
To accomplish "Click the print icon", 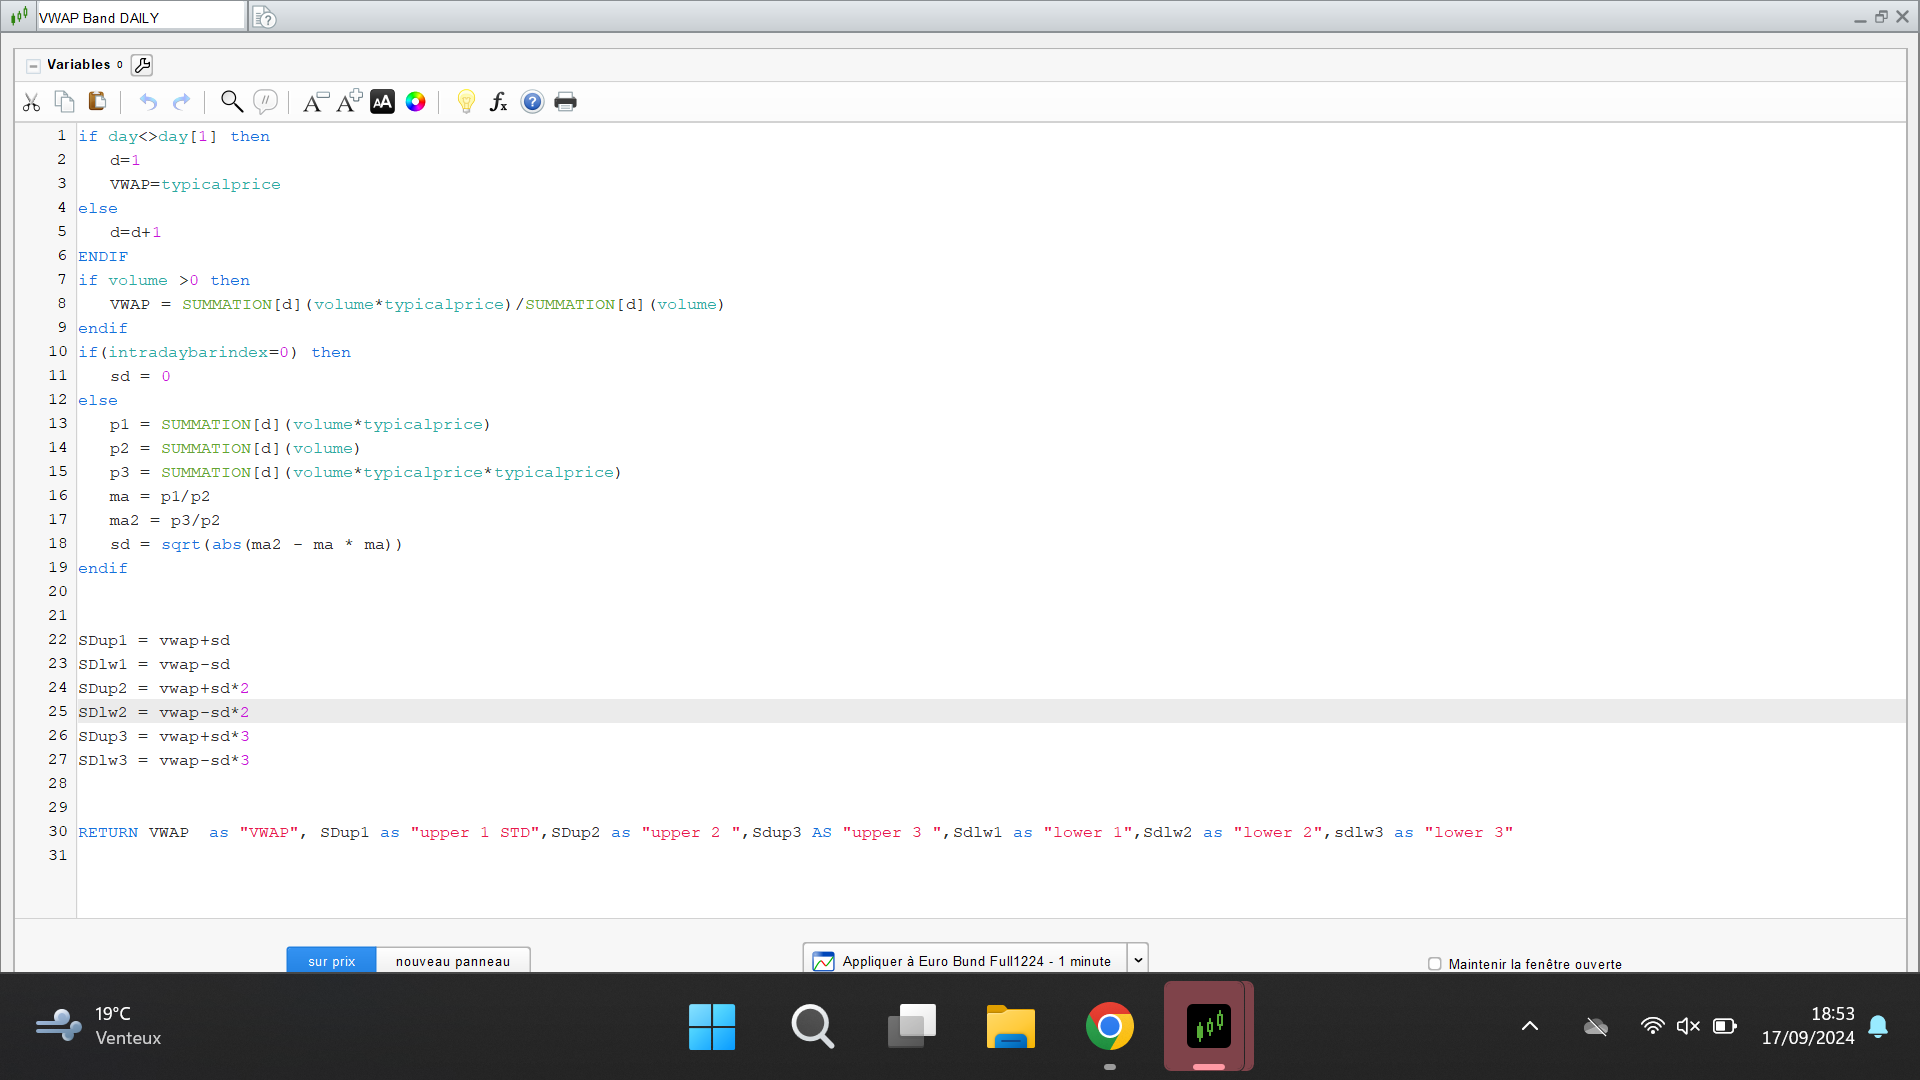I will pyautogui.click(x=565, y=102).
